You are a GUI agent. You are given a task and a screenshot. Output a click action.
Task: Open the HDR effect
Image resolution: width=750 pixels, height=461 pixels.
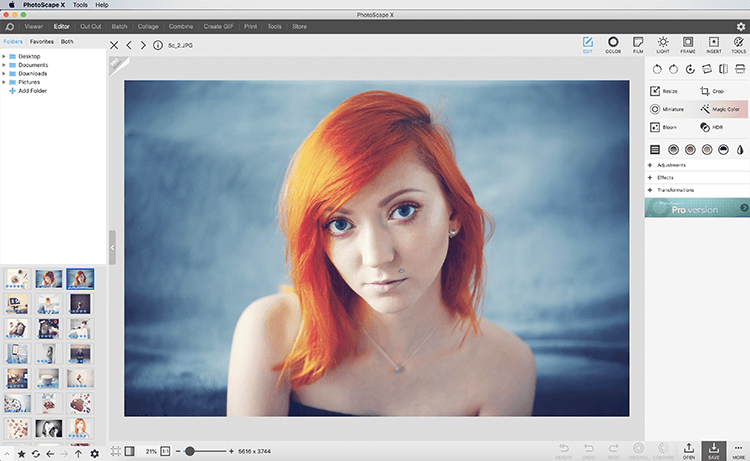coord(711,127)
